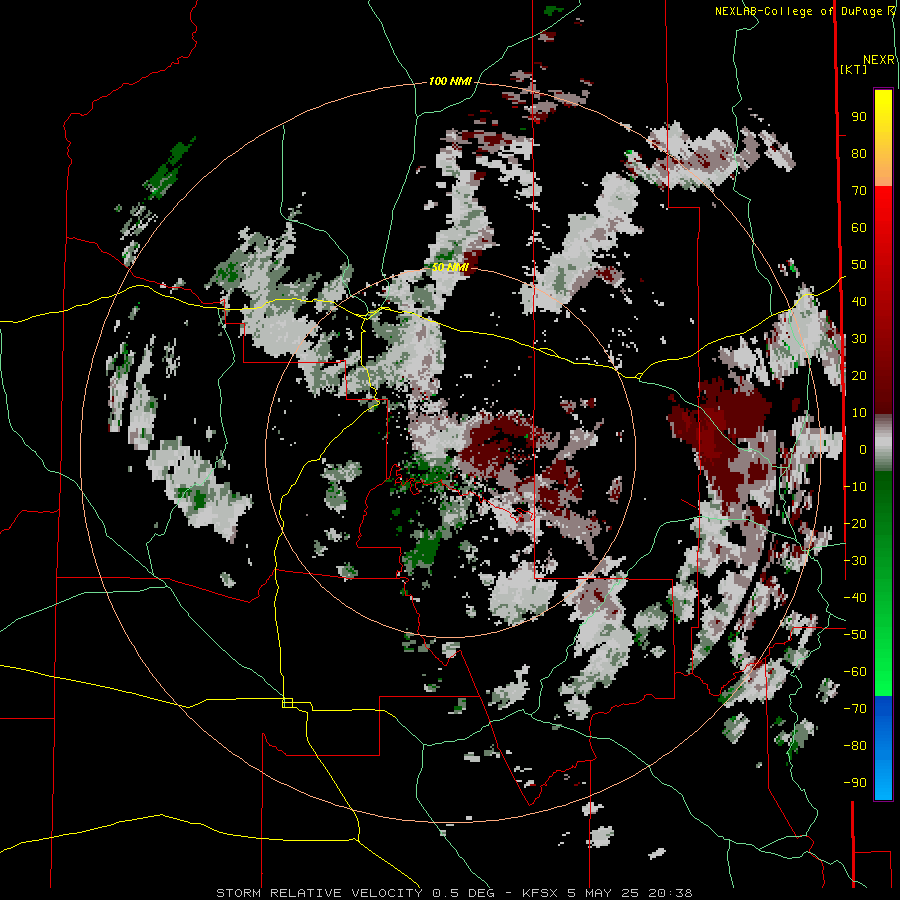Click the -30 knot scale label
Screen dimensions: 900x900
(855, 561)
